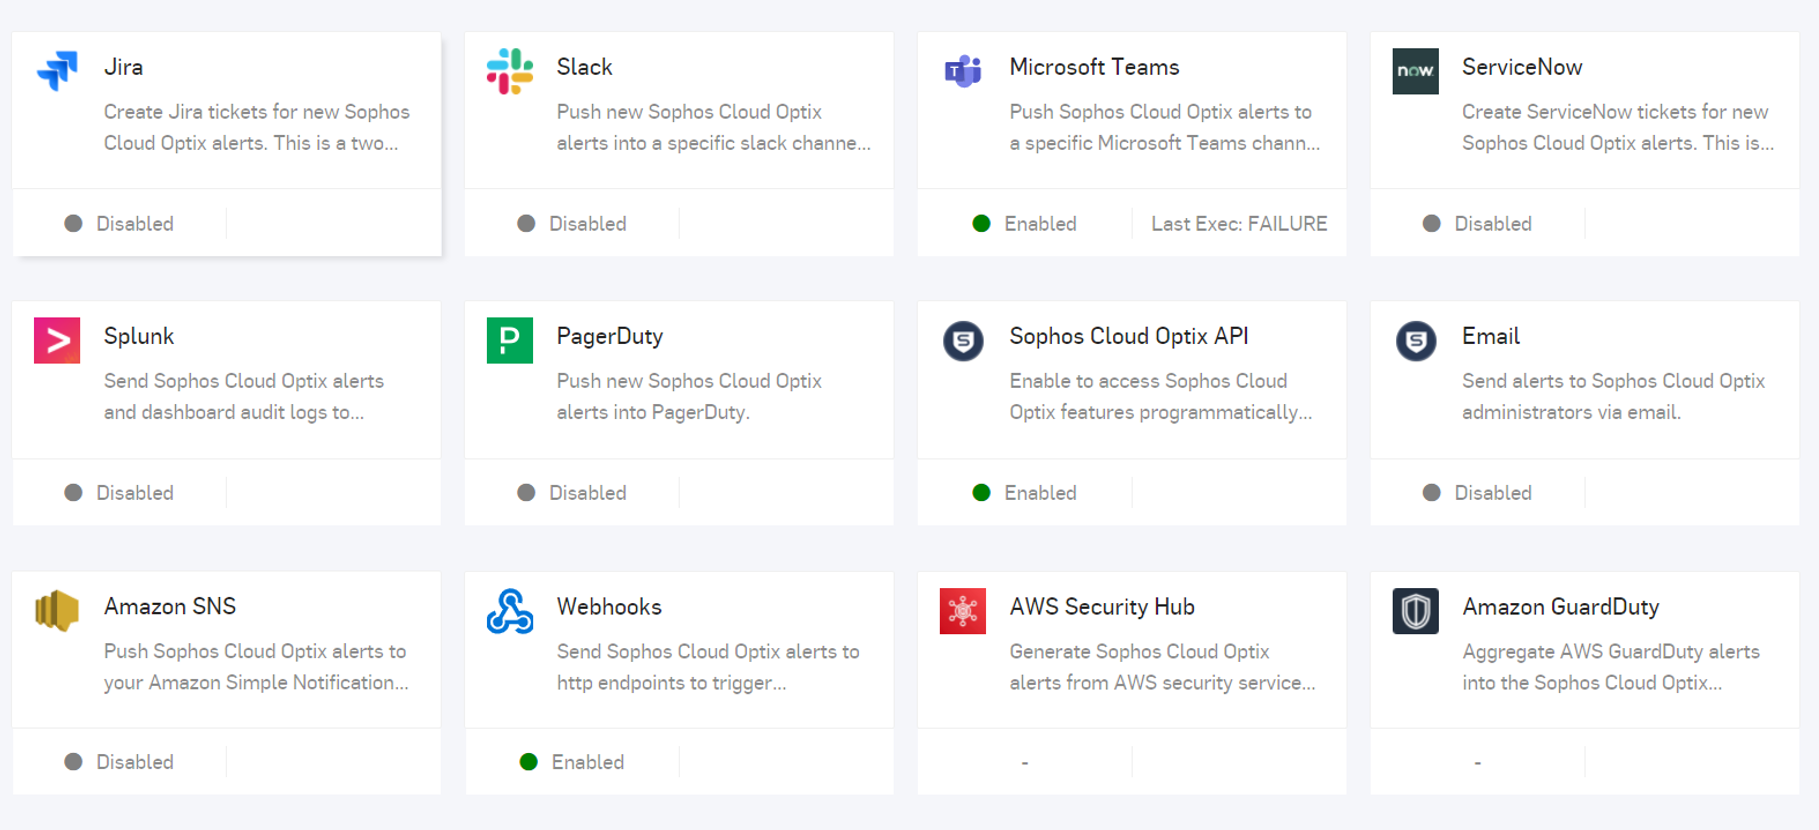Open the Sophos Cloud Optix API title

pos(1128,336)
